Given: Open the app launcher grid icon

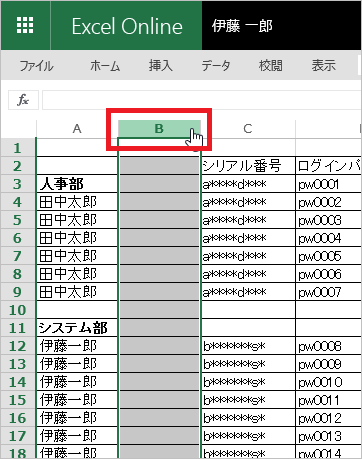Looking at the screenshot, I should tap(25, 25).
